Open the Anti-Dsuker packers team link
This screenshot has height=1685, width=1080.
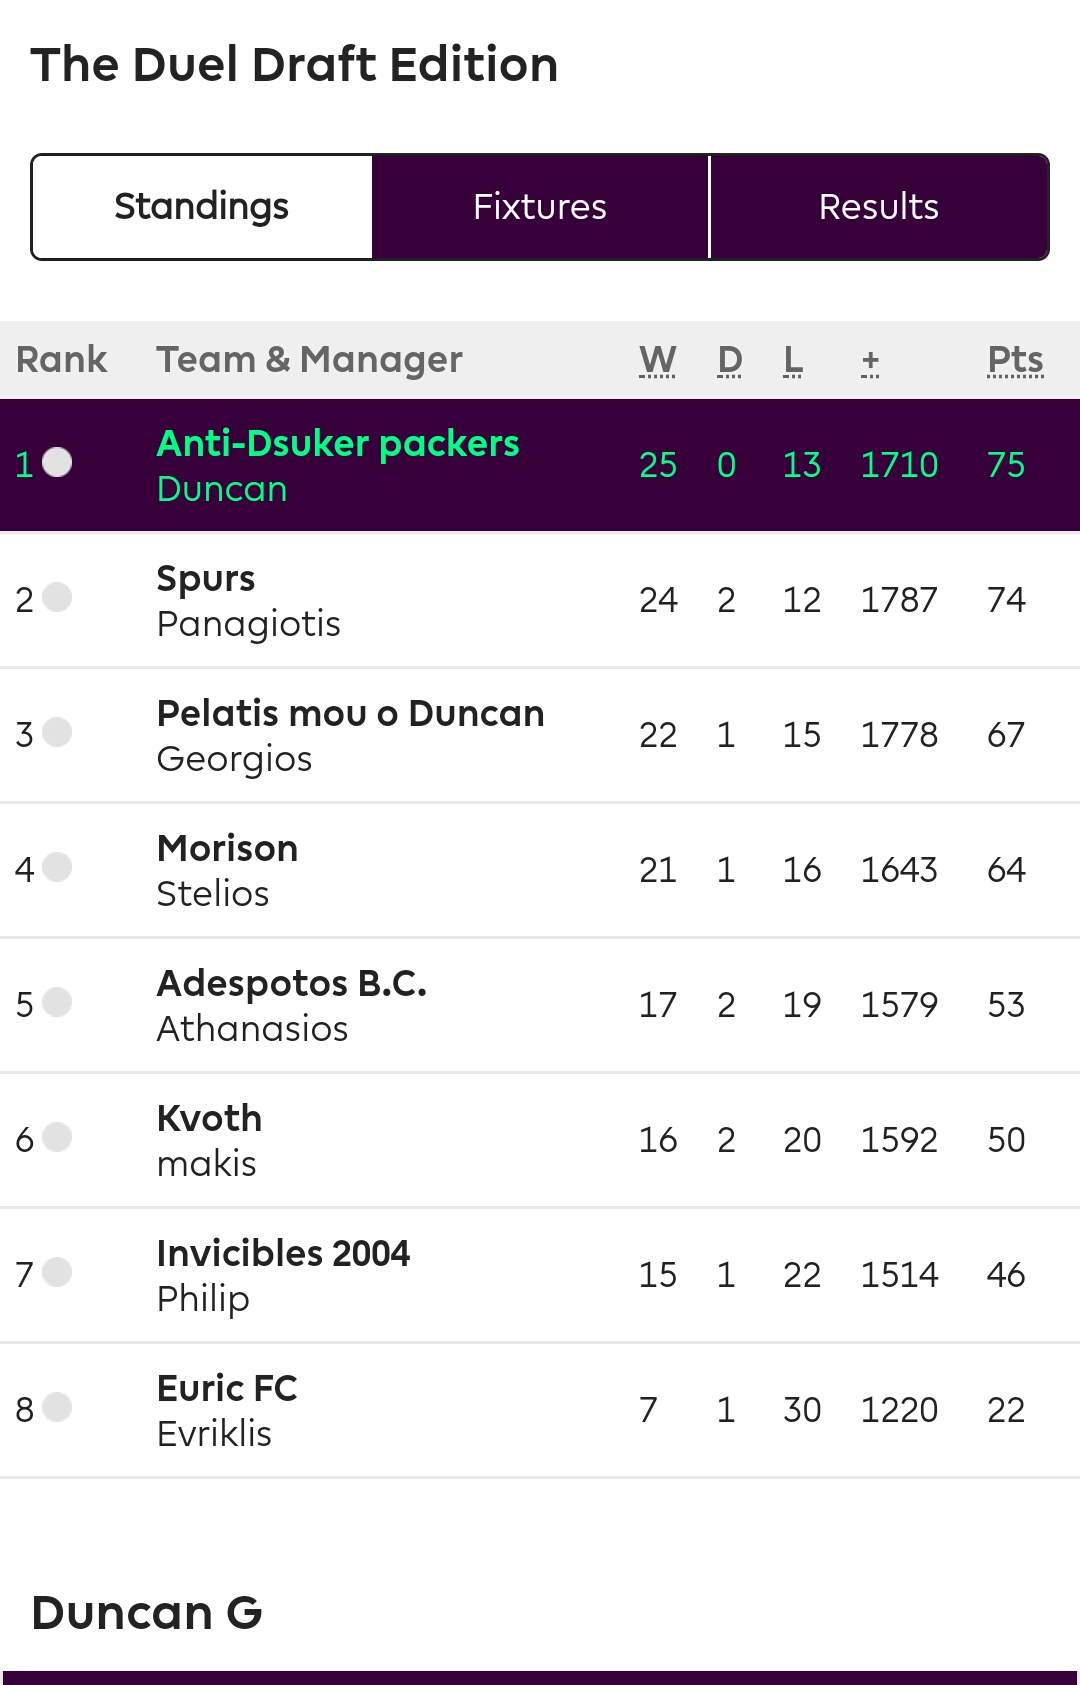pos(338,443)
